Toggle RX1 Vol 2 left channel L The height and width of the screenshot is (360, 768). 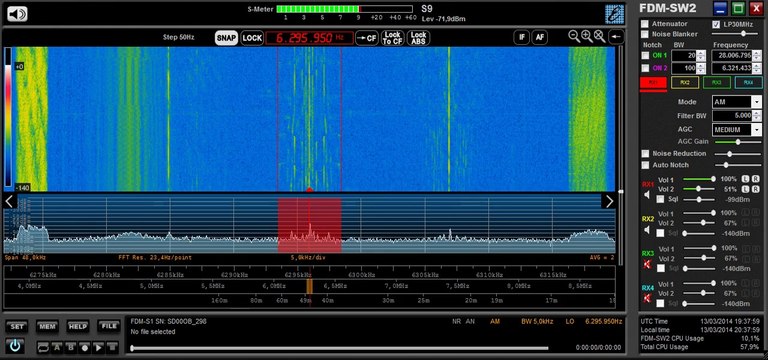pos(745,189)
